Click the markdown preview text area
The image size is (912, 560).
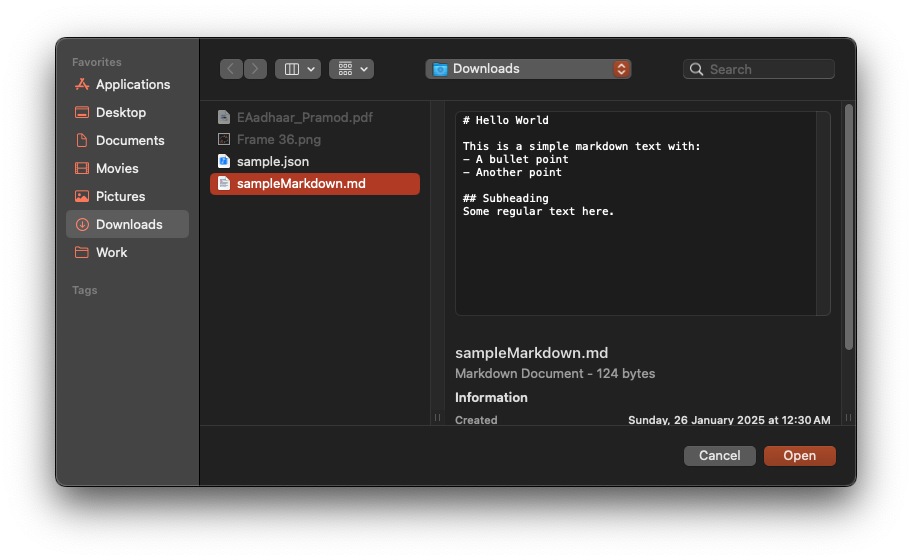(636, 213)
